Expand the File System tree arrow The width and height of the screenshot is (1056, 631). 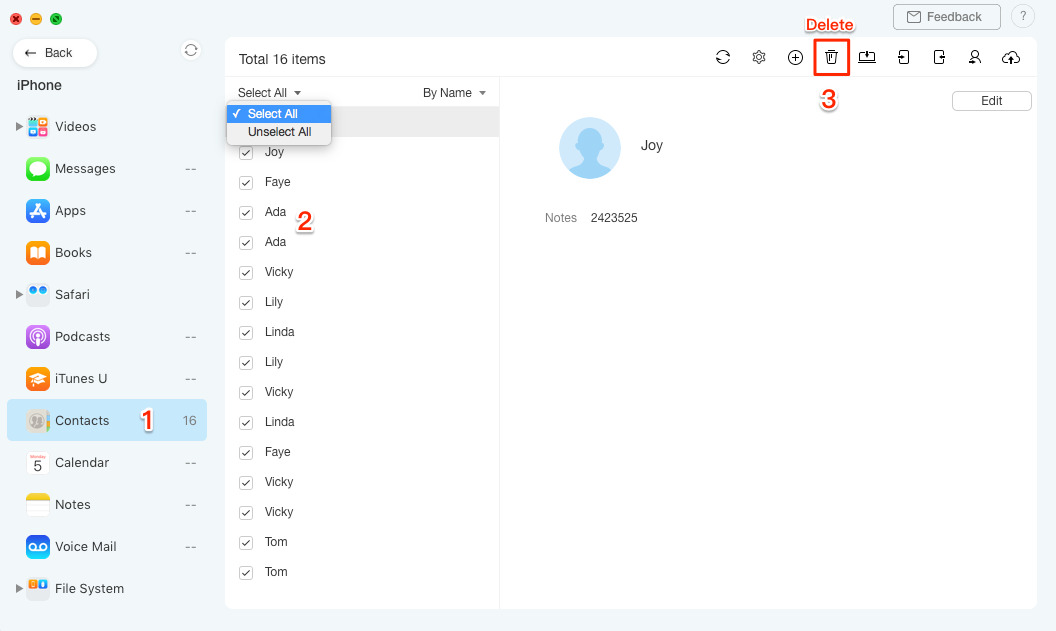click(x=19, y=589)
